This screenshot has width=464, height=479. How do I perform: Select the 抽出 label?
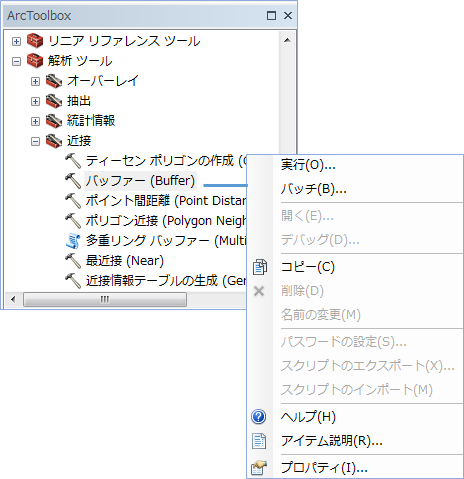[79, 101]
